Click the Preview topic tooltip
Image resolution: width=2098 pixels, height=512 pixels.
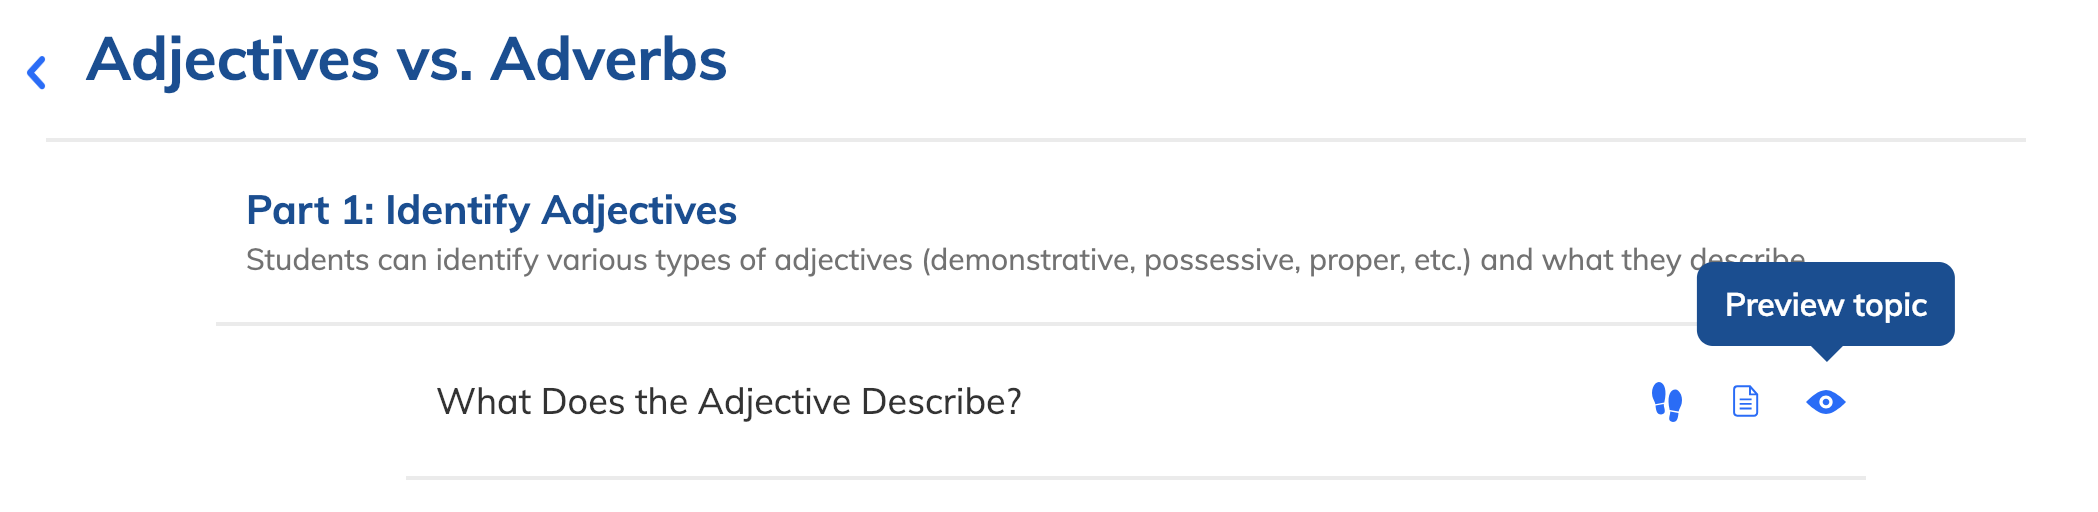pos(1825,304)
